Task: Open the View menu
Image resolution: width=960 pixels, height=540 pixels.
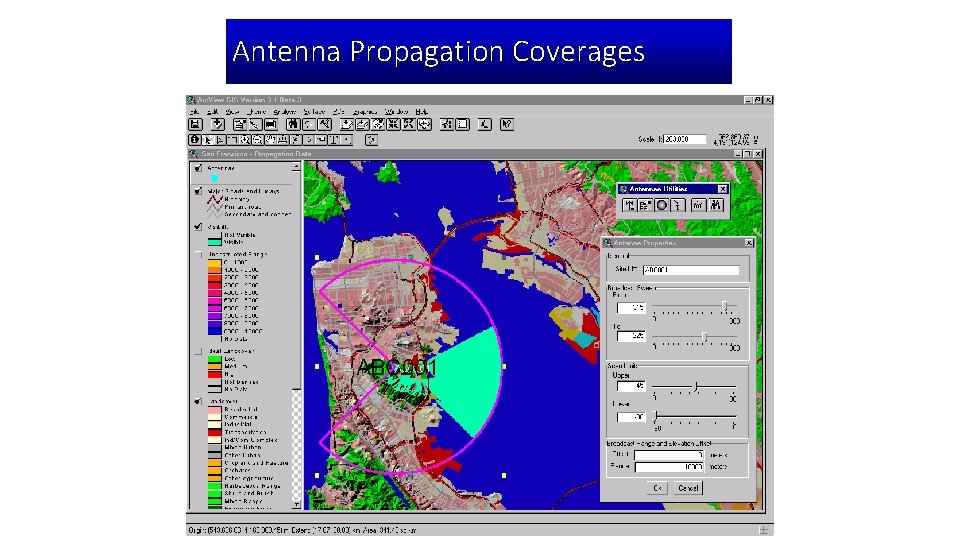Action: (232, 112)
